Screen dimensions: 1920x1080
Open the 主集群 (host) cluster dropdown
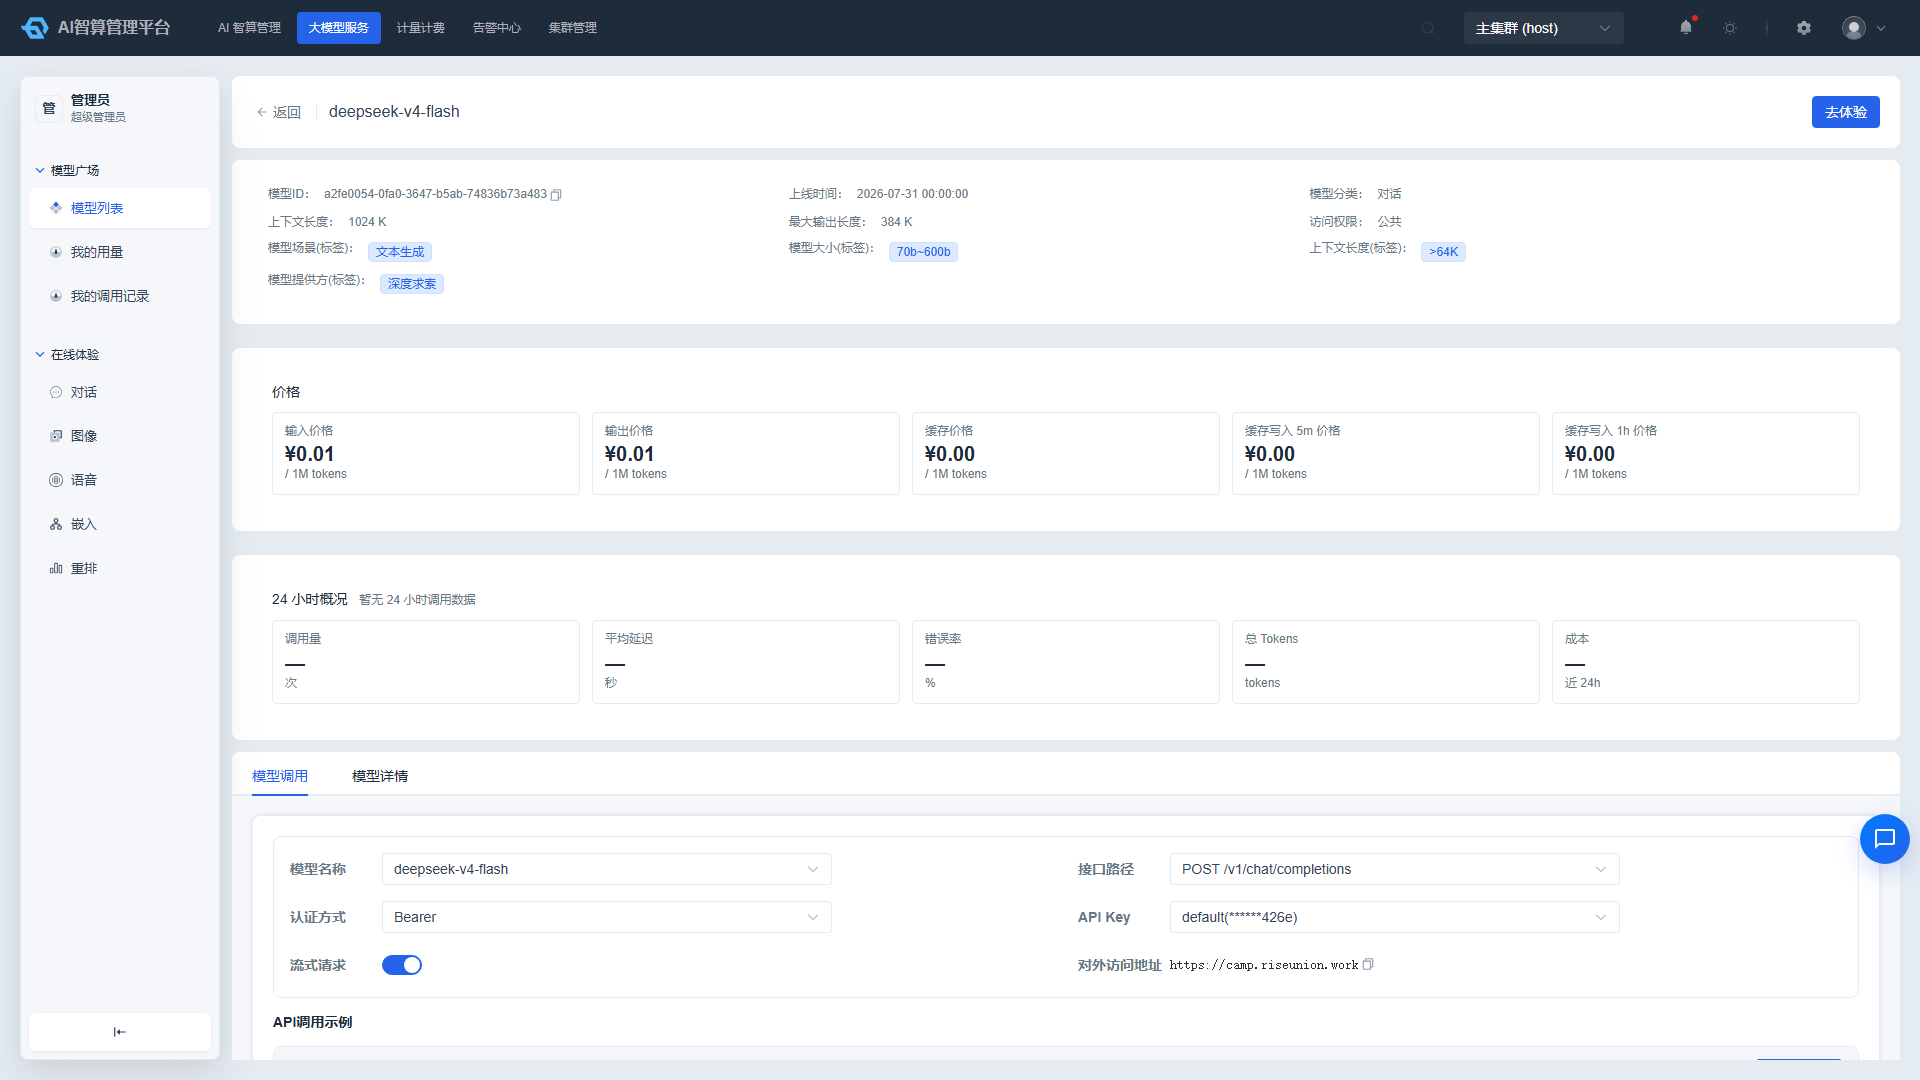[x=1543, y=28]
